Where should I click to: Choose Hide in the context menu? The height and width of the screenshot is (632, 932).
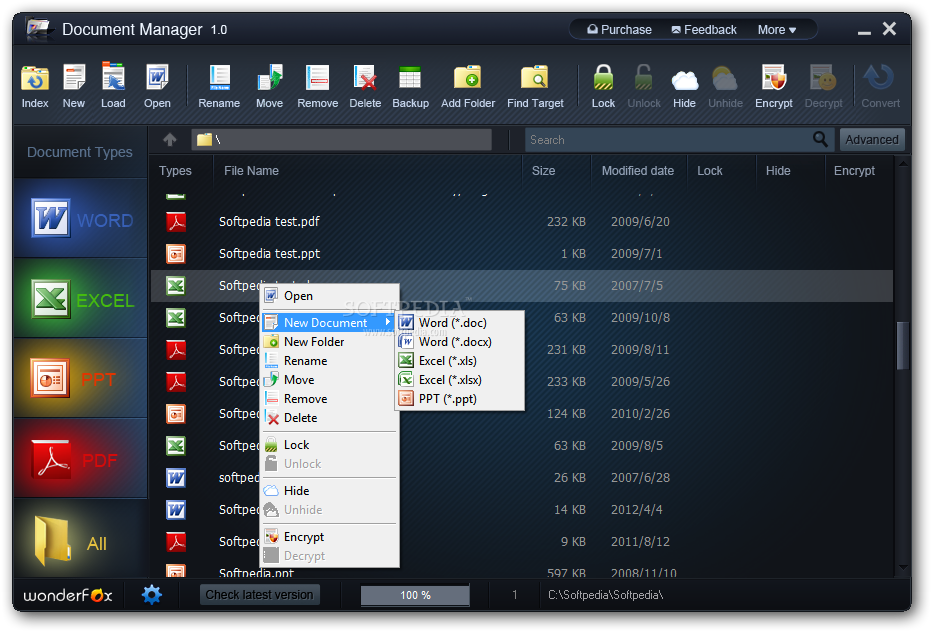[330, 490]
